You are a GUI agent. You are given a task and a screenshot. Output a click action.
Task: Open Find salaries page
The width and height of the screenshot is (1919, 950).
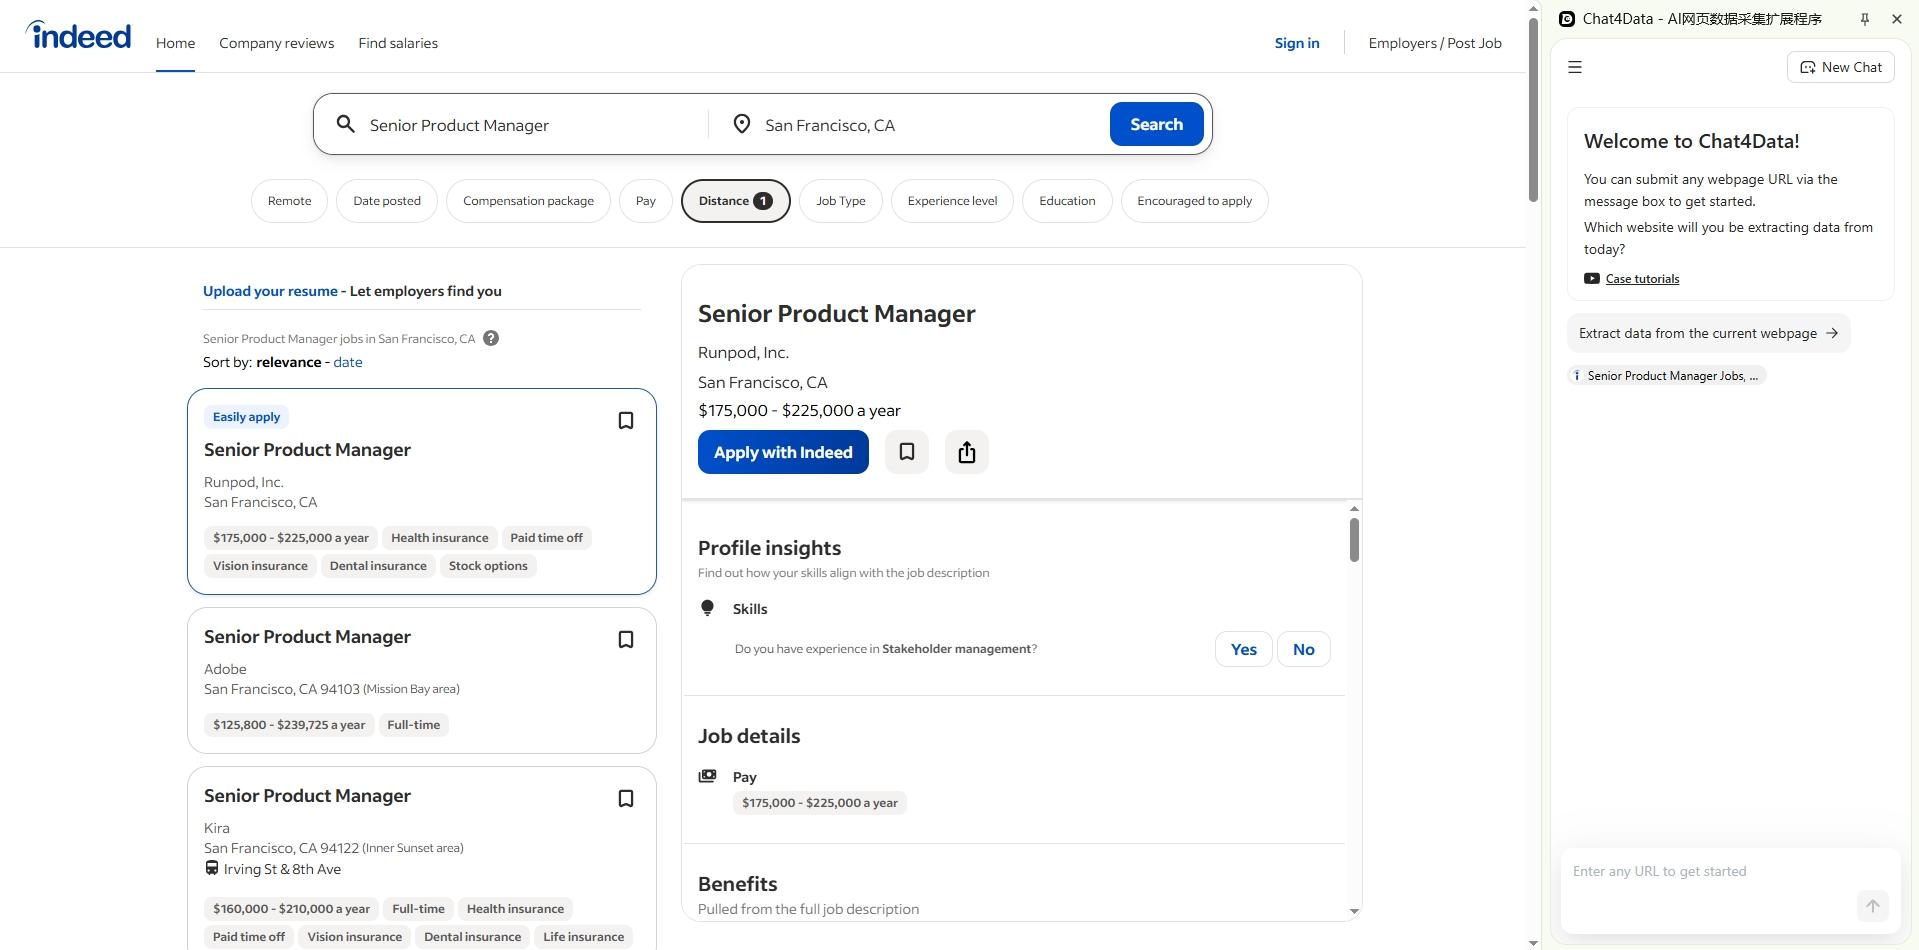point(398,43)
